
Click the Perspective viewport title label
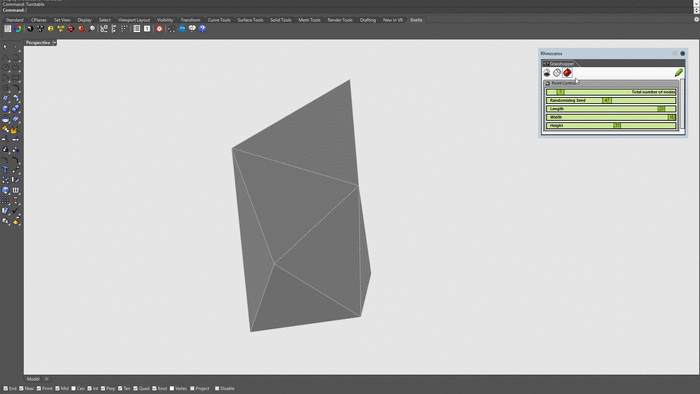click(38, 43)
